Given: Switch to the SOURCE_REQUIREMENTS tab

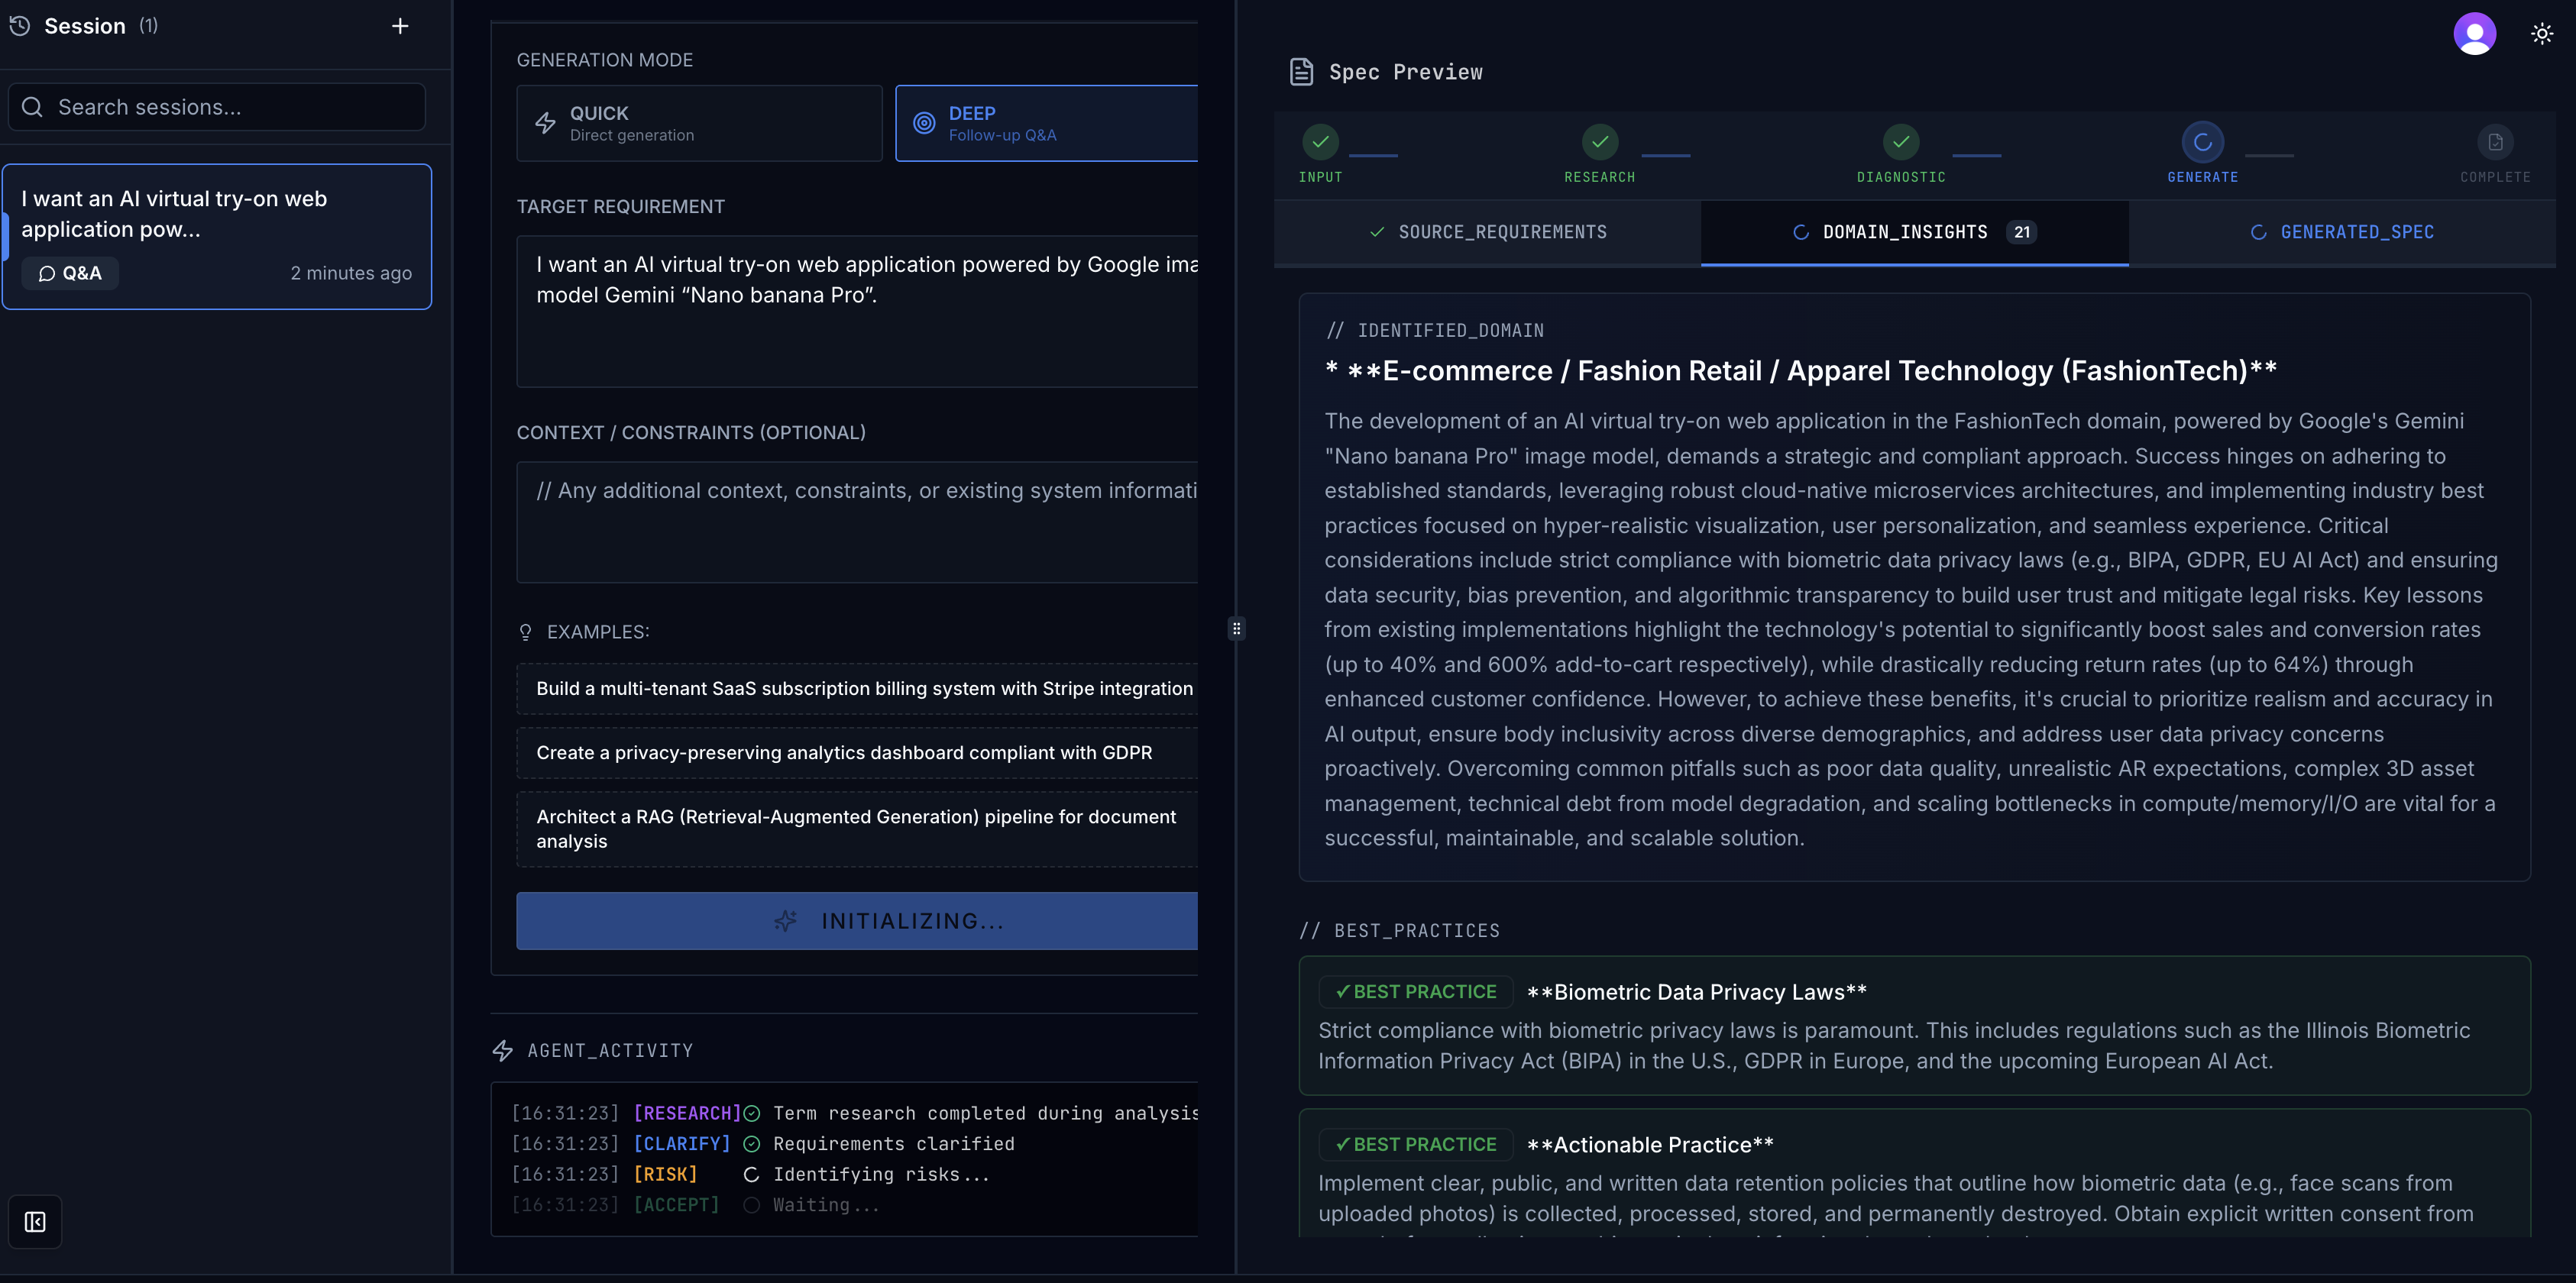Looking at the screenshot, I should point(1487,232).
